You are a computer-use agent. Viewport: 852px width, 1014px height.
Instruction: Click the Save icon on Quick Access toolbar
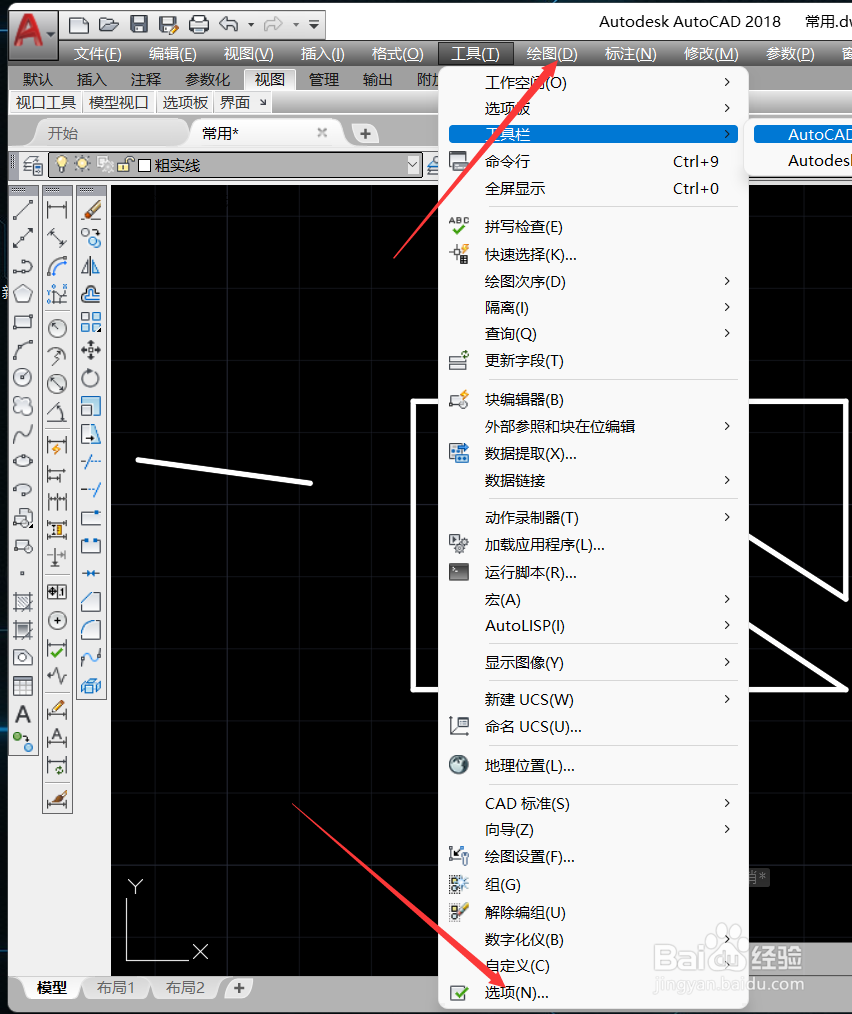pyautogui.click(x=139, y=24)
